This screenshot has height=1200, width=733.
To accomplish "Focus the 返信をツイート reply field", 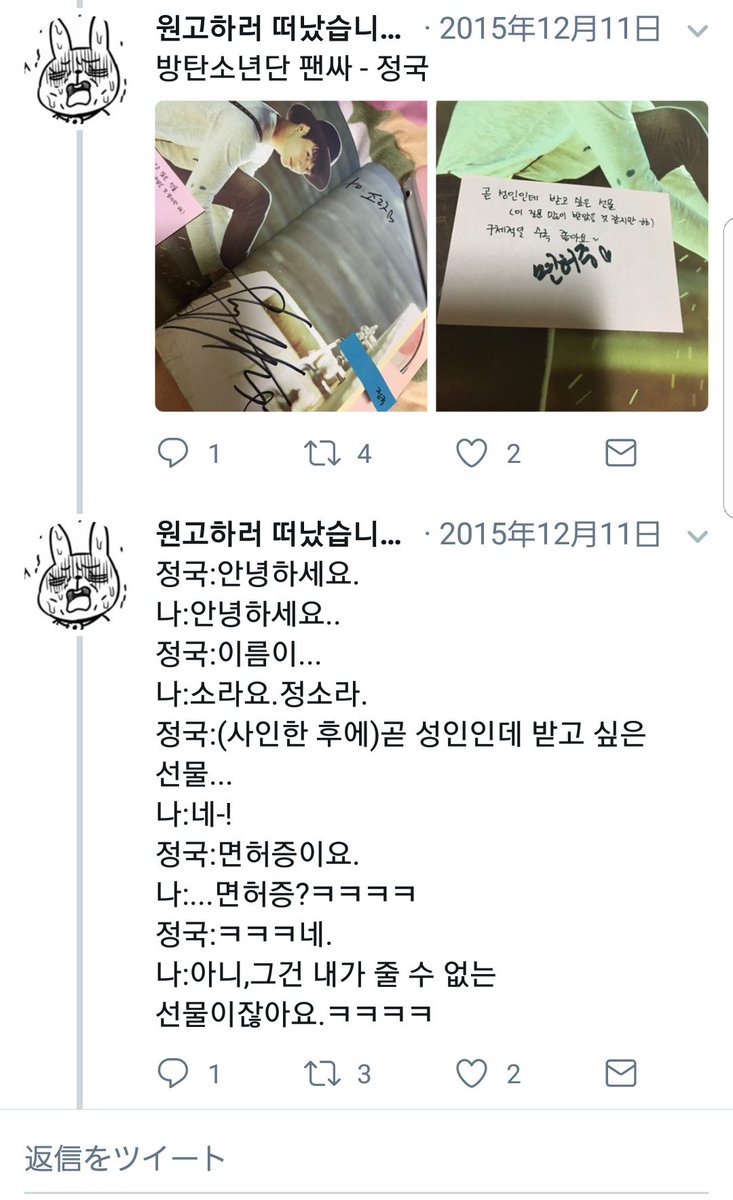I will 366,1158.
